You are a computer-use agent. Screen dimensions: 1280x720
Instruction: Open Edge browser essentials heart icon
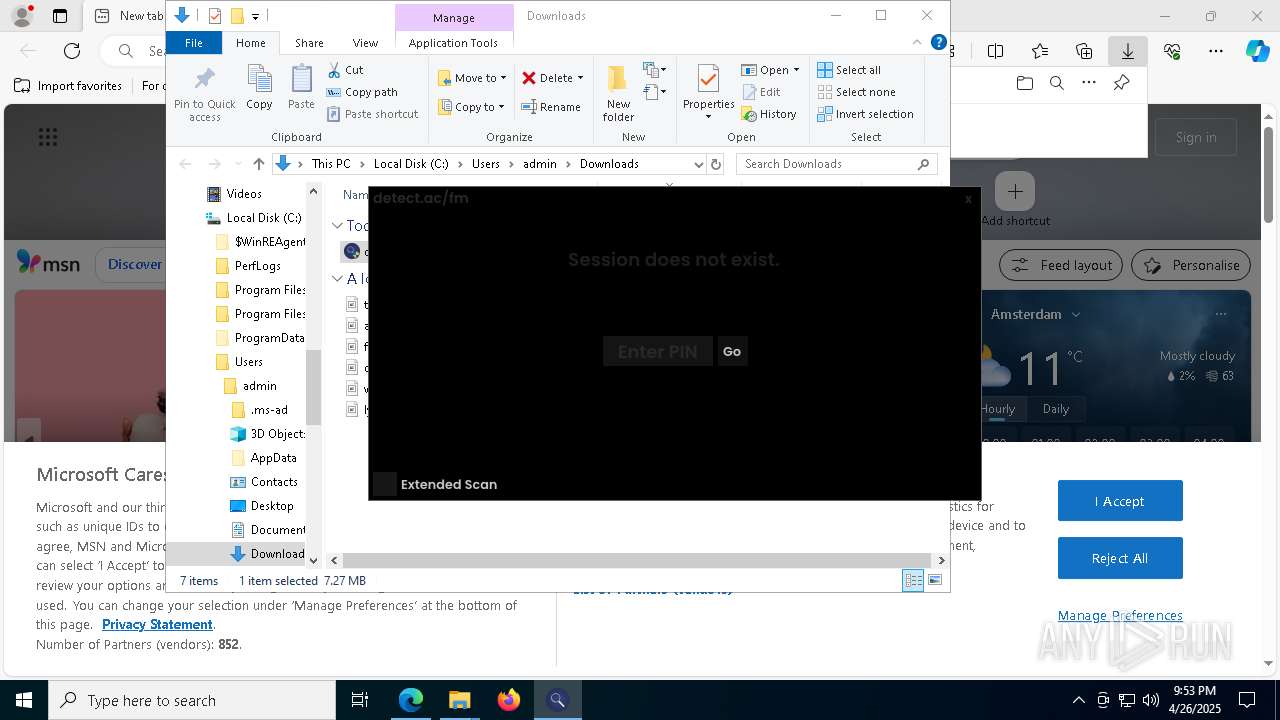(1172, 51)
